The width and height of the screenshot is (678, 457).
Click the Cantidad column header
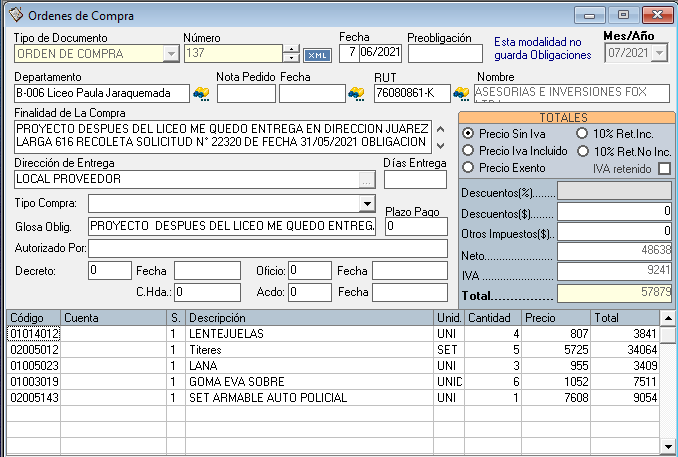pos(493,318)
